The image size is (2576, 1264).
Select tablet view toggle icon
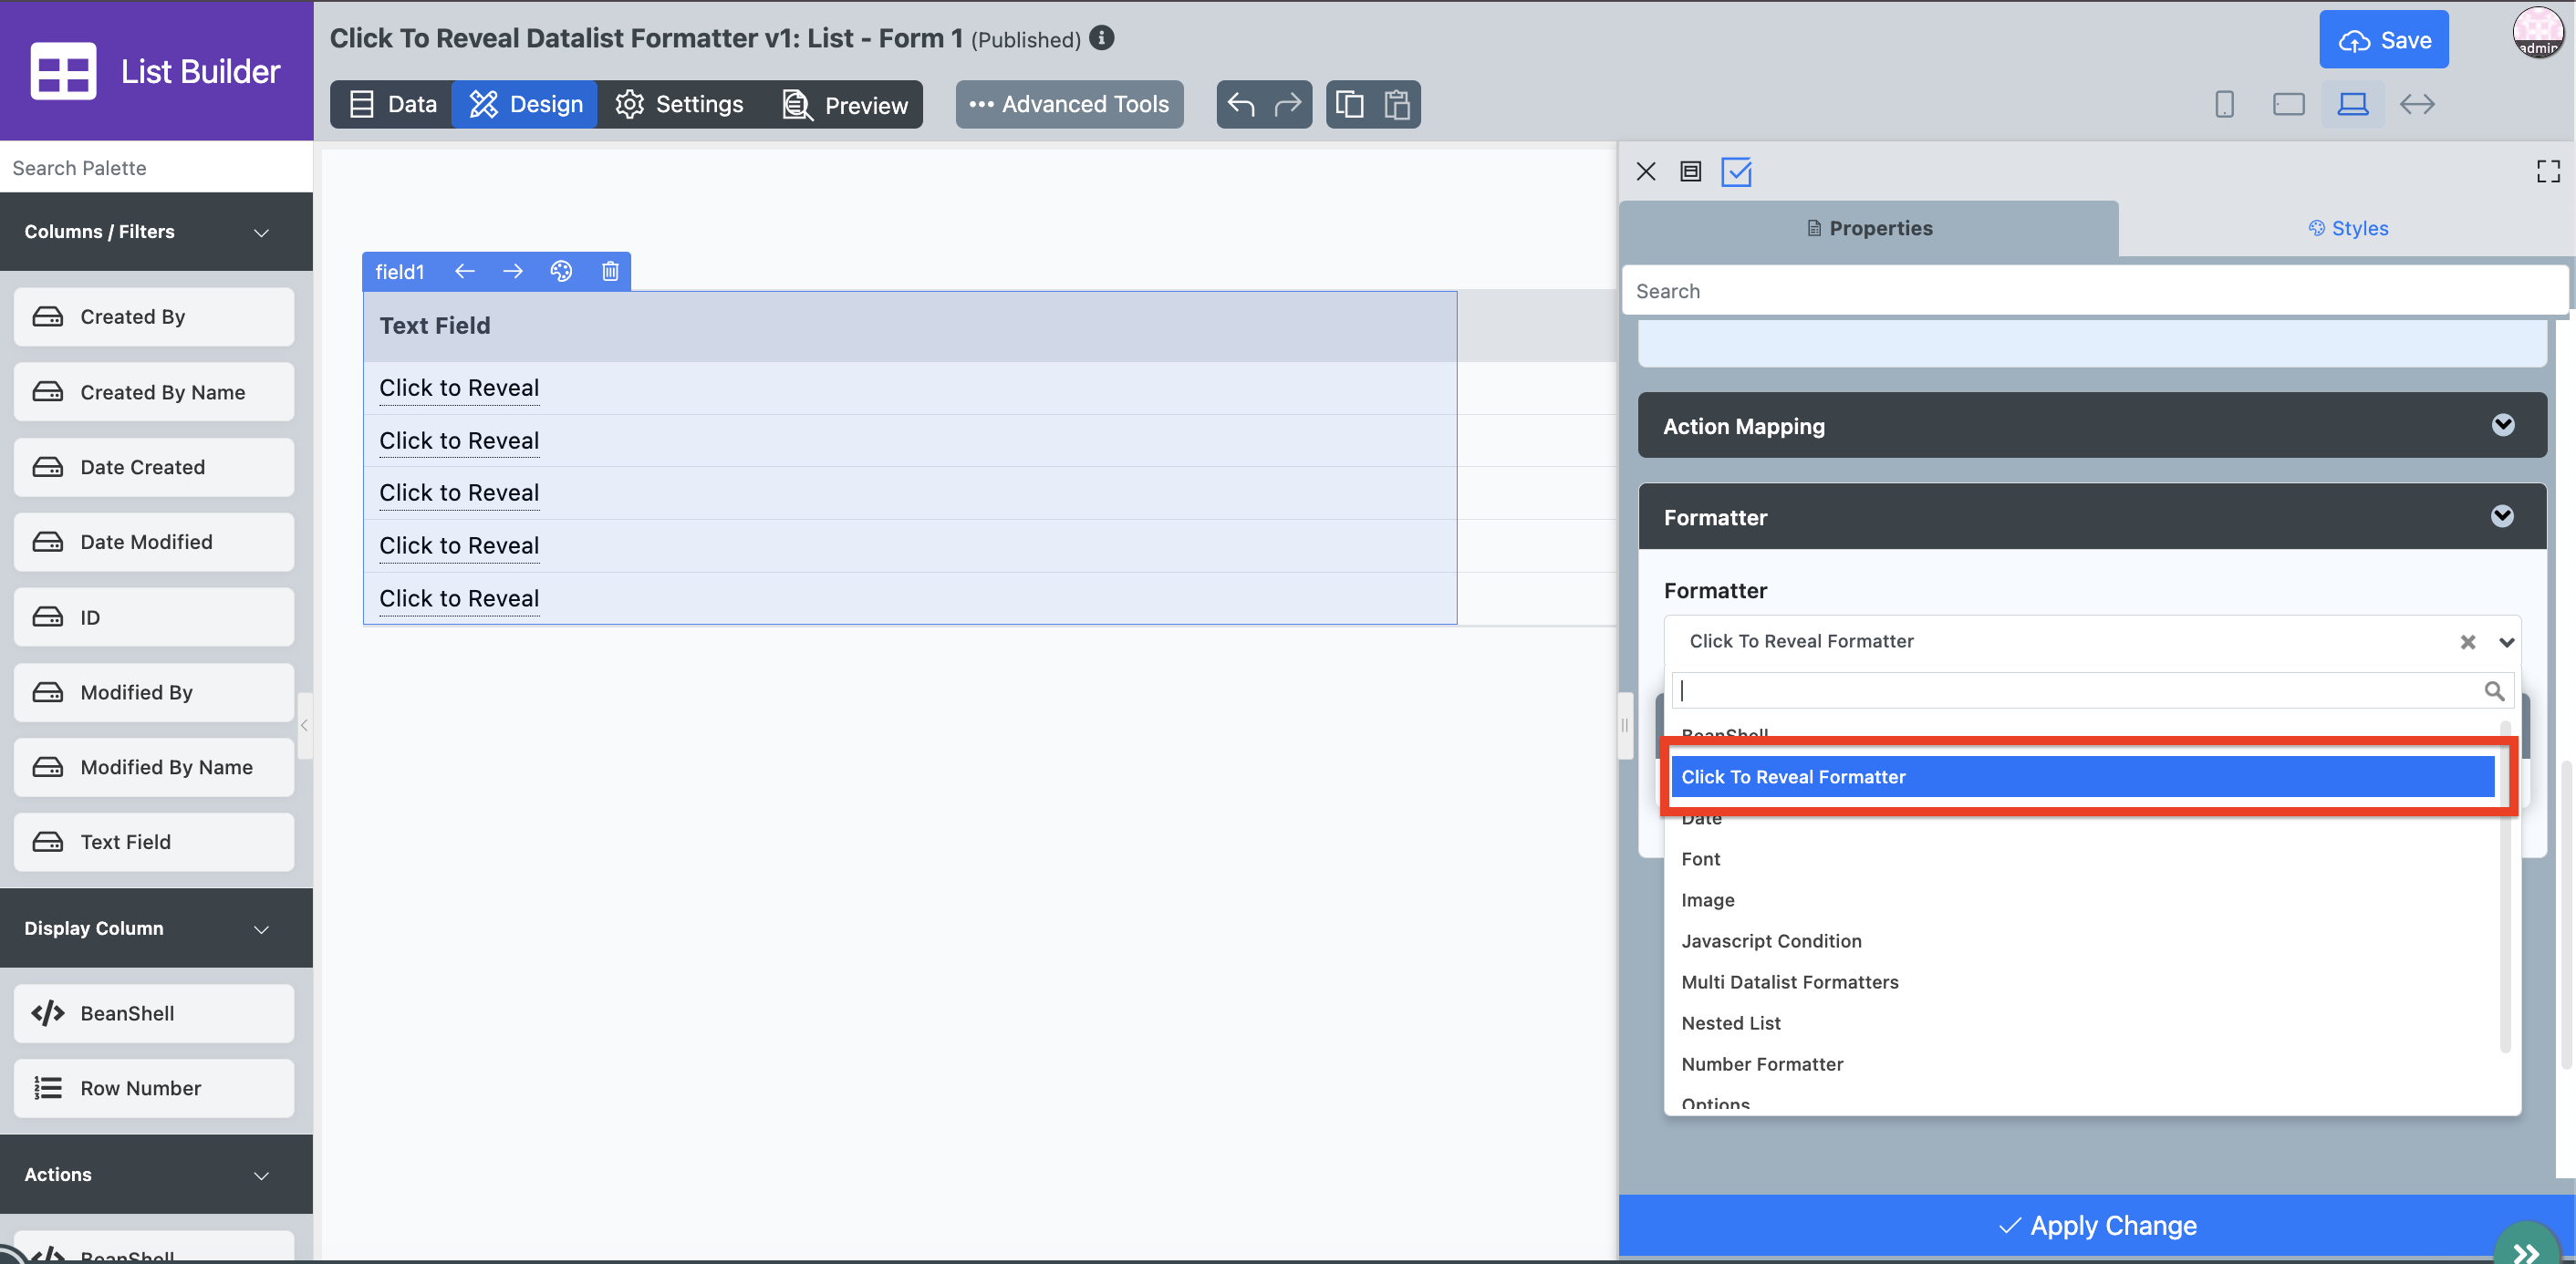click(2288, 104)
